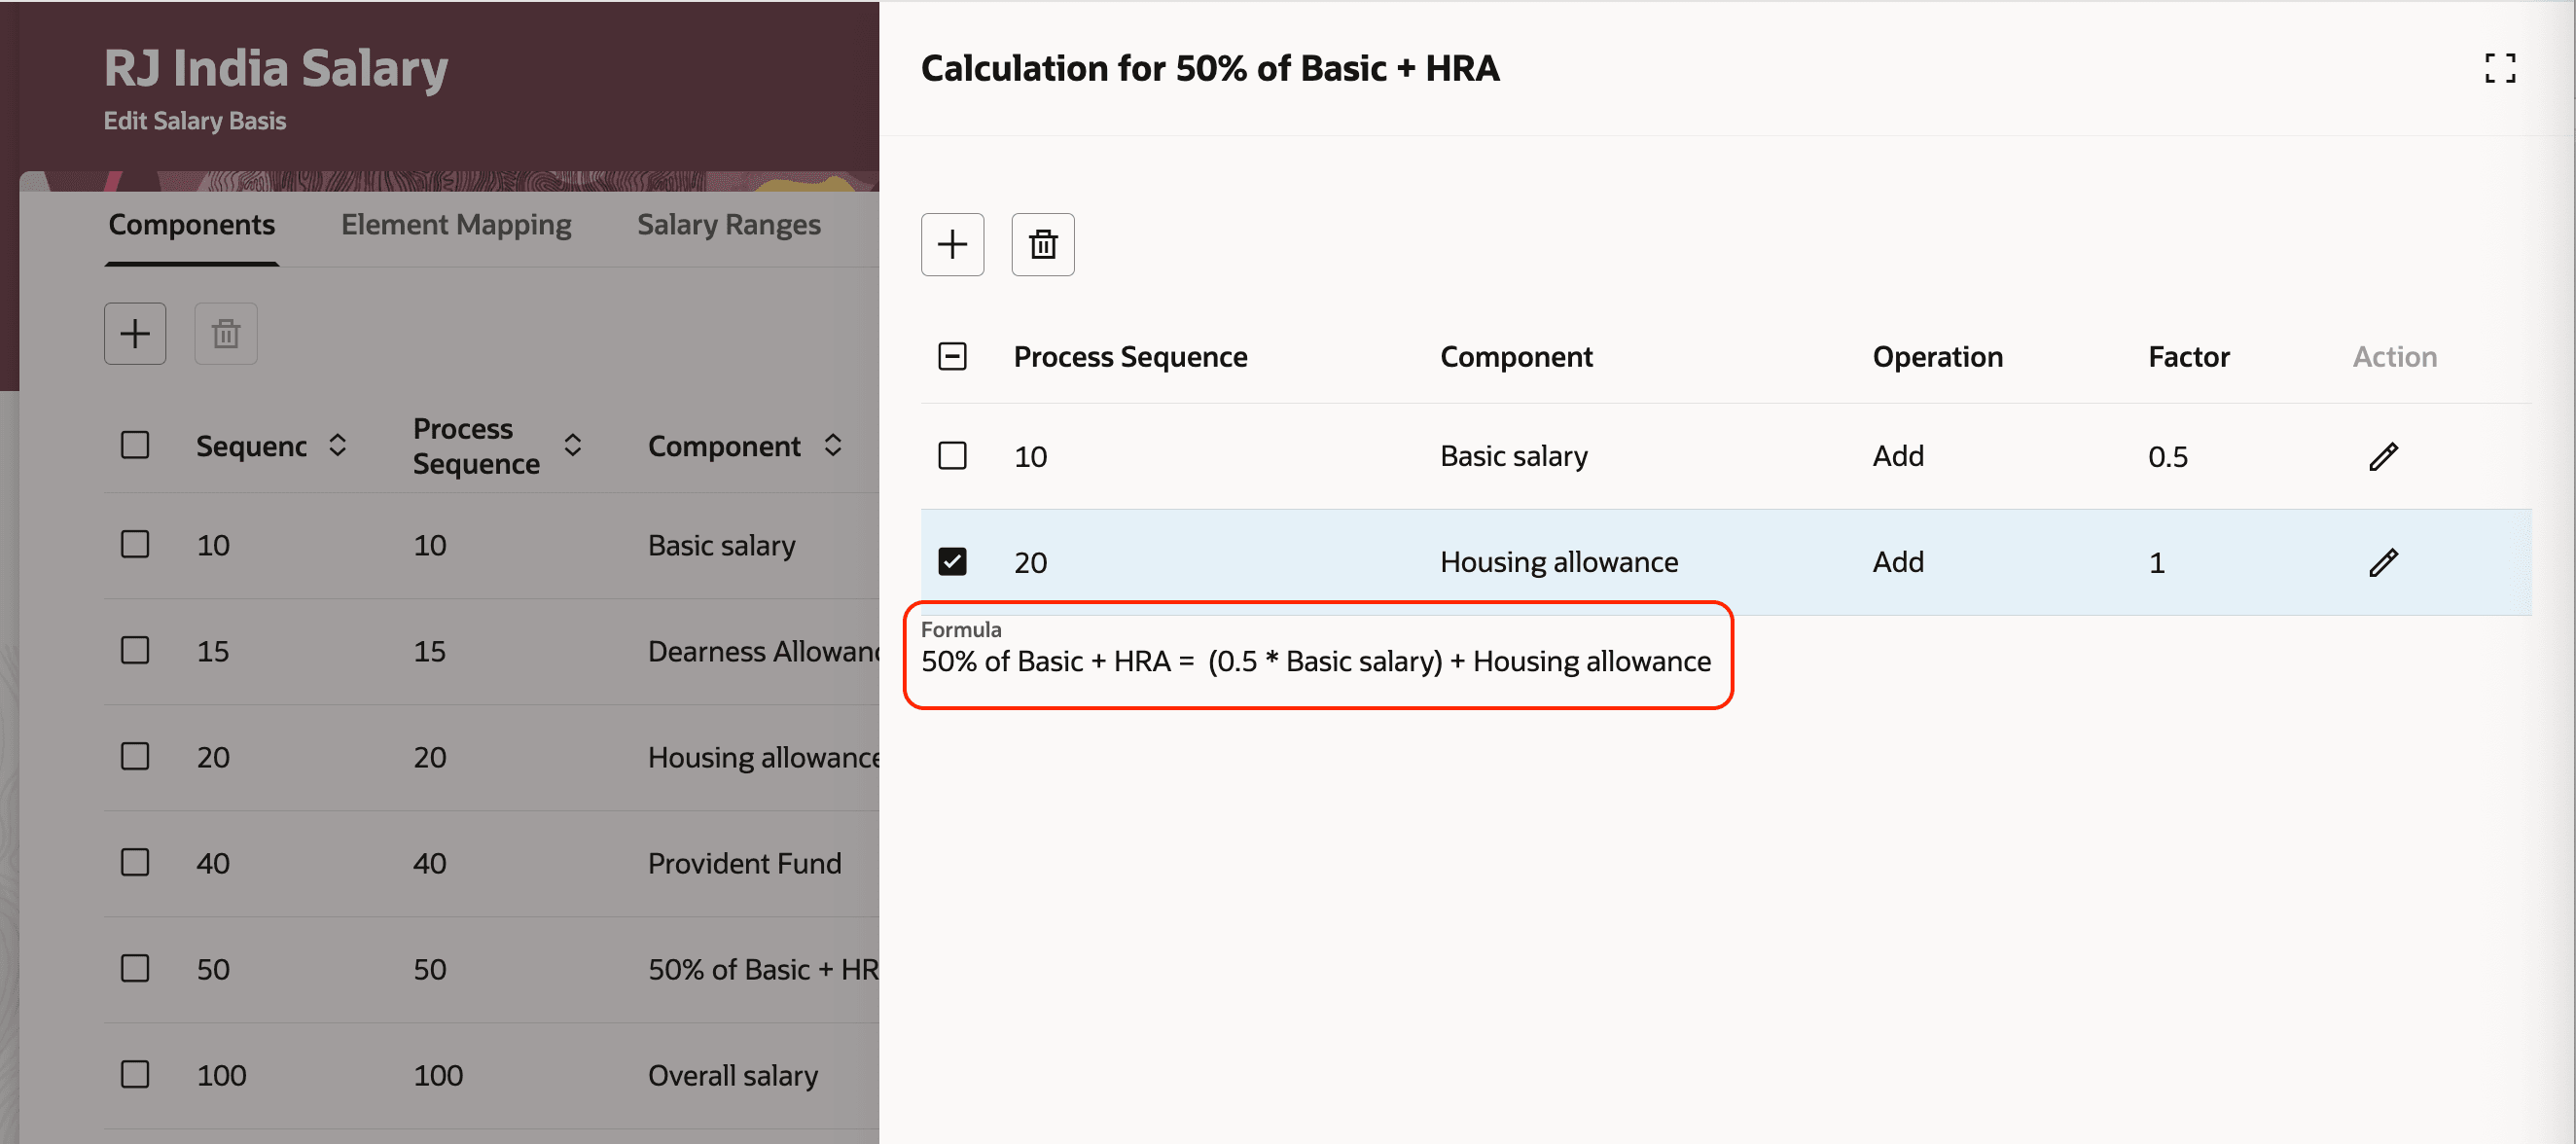Click the header checkbox to deselect all calculation rows
2576x1144 pixels.
[952, 355]
